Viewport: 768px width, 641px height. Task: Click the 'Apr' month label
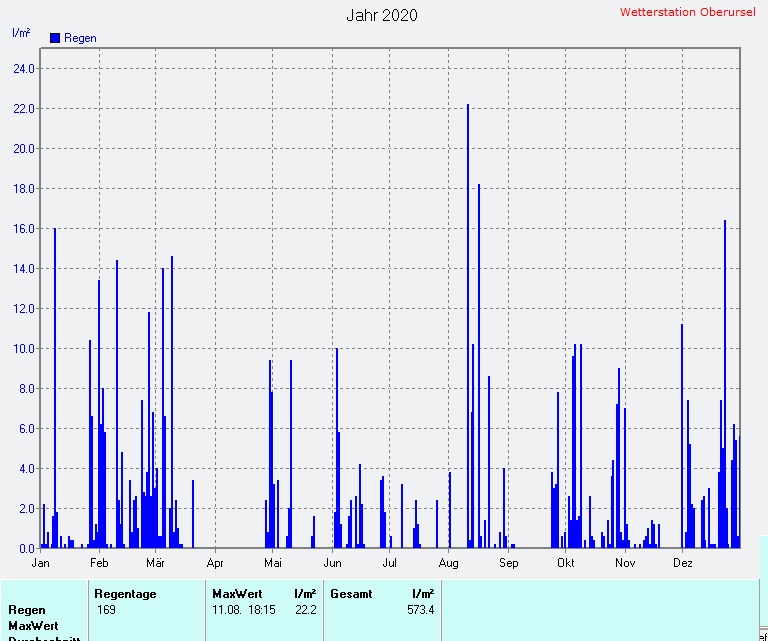point(215,564)
